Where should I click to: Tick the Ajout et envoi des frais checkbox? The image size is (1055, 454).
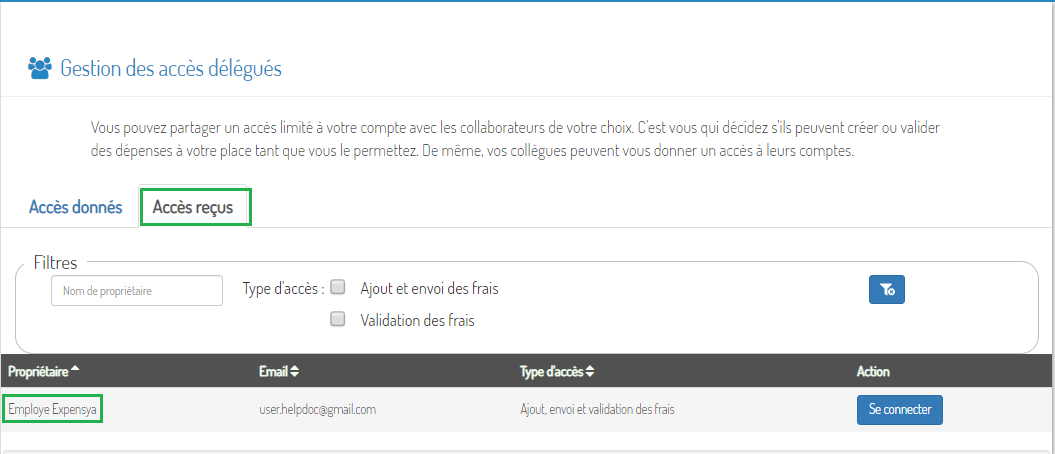338,287
